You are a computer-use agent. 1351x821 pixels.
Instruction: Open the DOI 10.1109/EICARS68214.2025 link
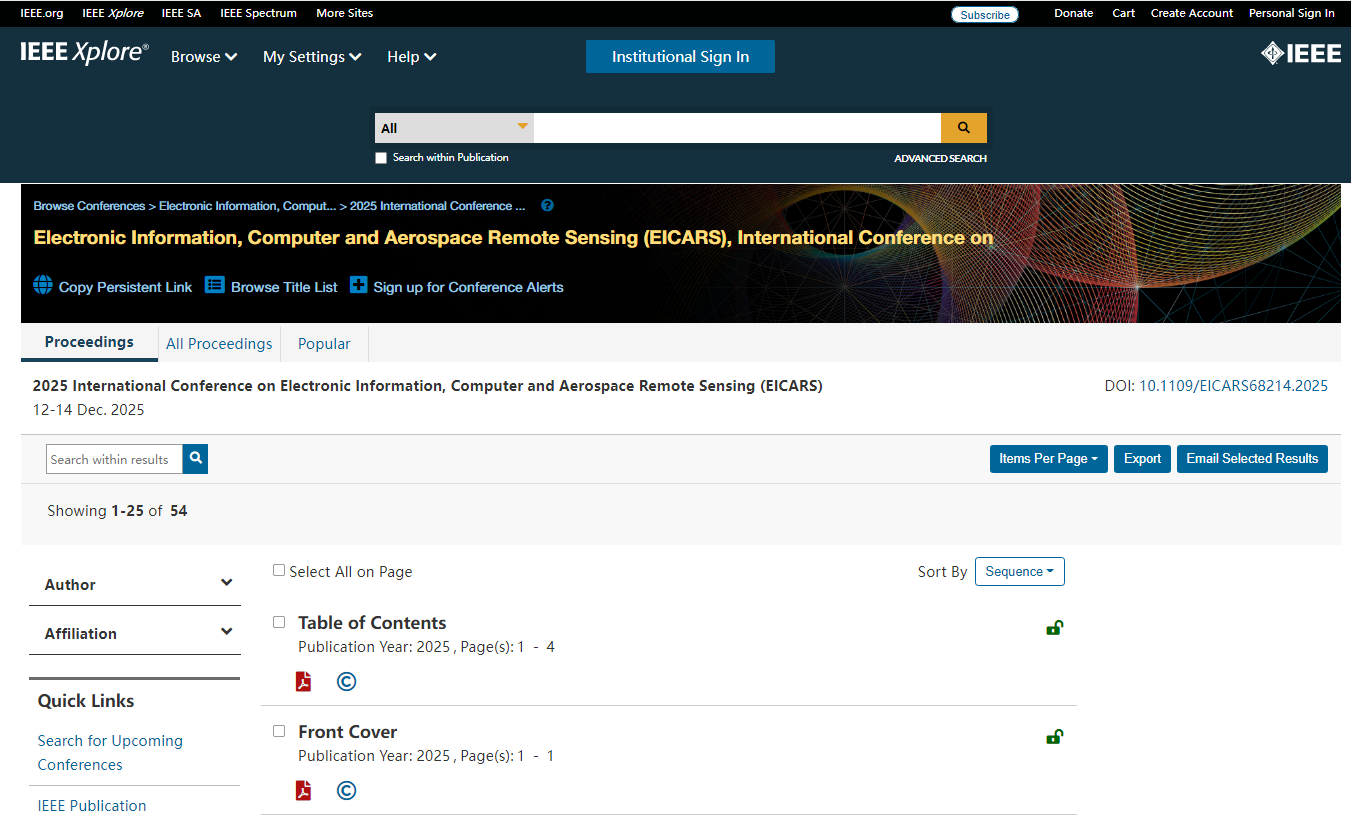click(1233, 386)
